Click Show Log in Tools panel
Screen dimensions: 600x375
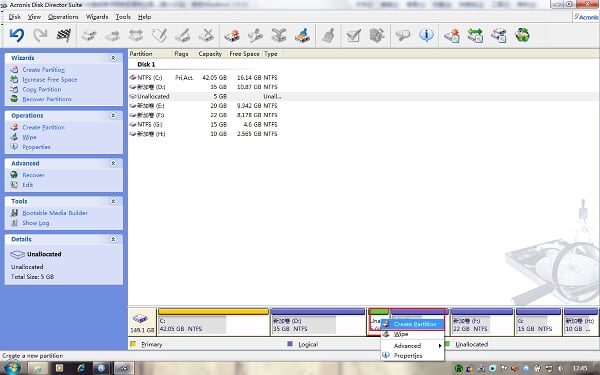pyautogui.click(x=36, y=223)
